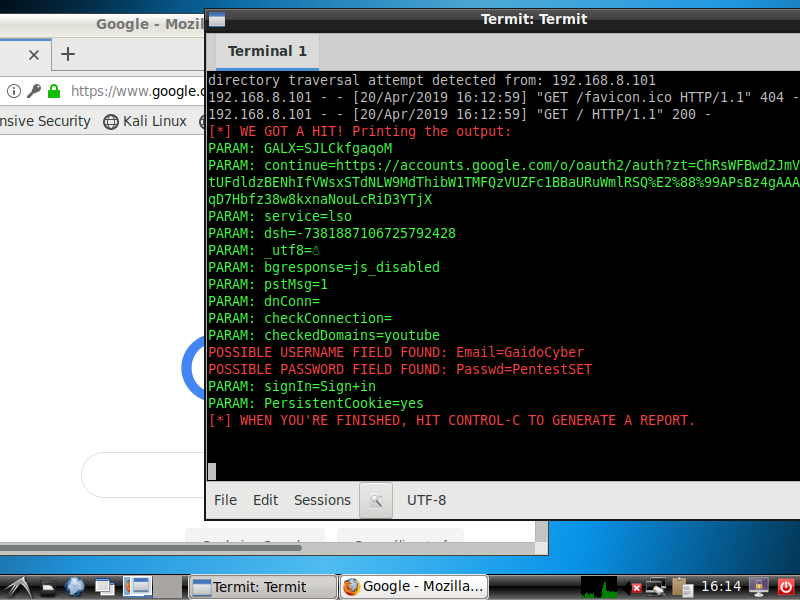Open the Sessions menu in Termit
This screenshot has height=600, width=800.
(322, 500)
